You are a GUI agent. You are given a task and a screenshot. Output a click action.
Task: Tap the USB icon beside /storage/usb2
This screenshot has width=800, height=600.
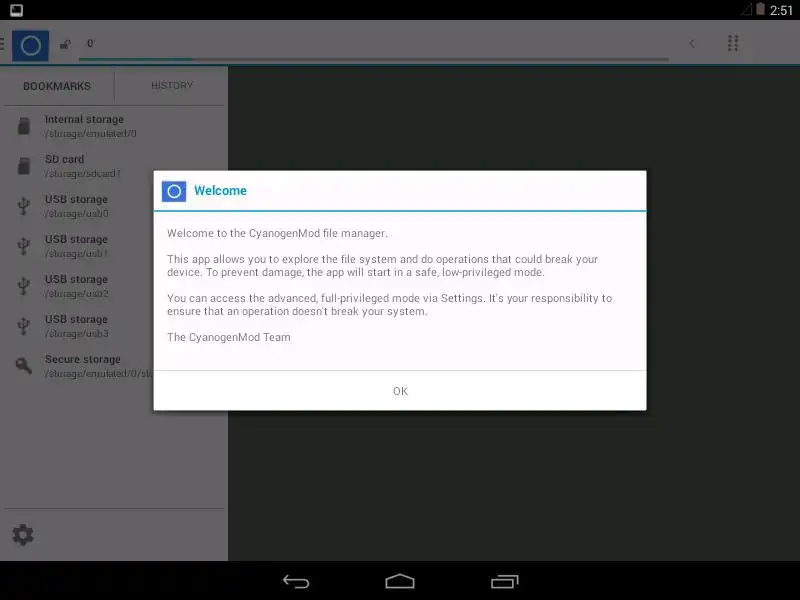[x=23, y=286]
